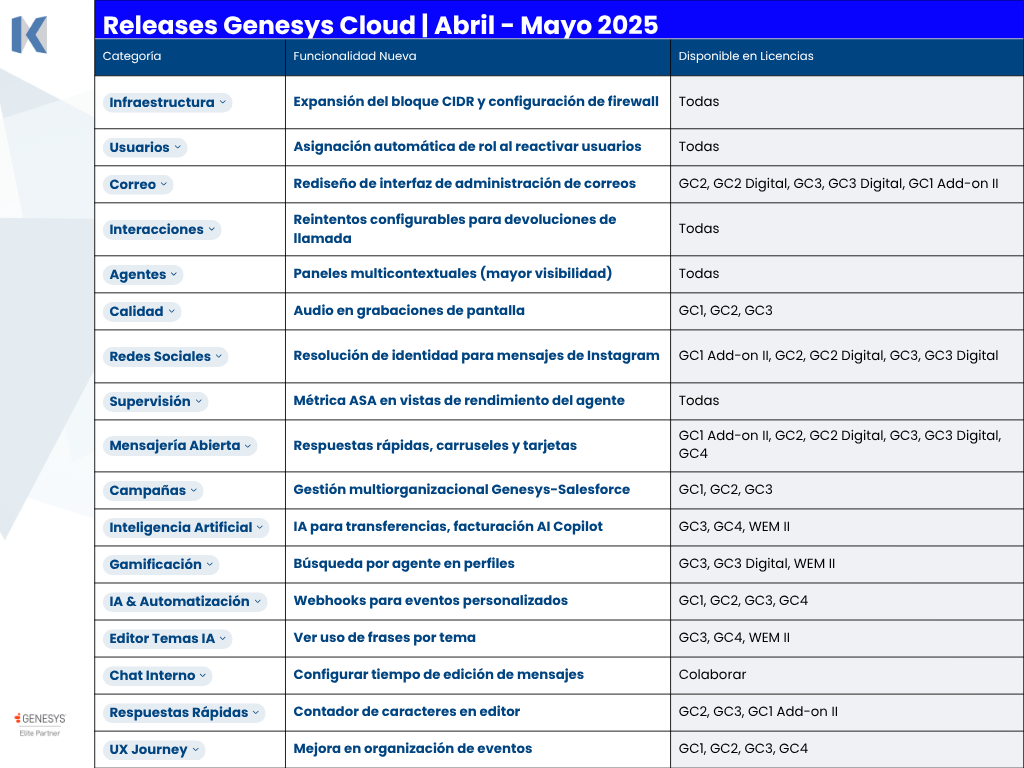Image resolution: width=1024 pixels, height=768 pixels.
Task: Expand the Usuarios category chip
Action: (145, 147)
